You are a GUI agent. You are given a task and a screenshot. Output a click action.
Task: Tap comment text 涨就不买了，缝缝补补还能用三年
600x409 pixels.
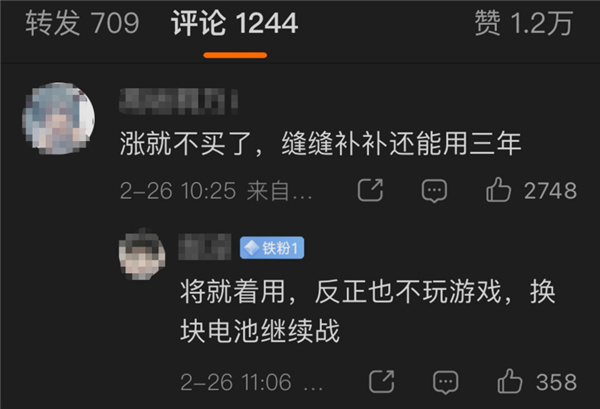tap(321, 144)
